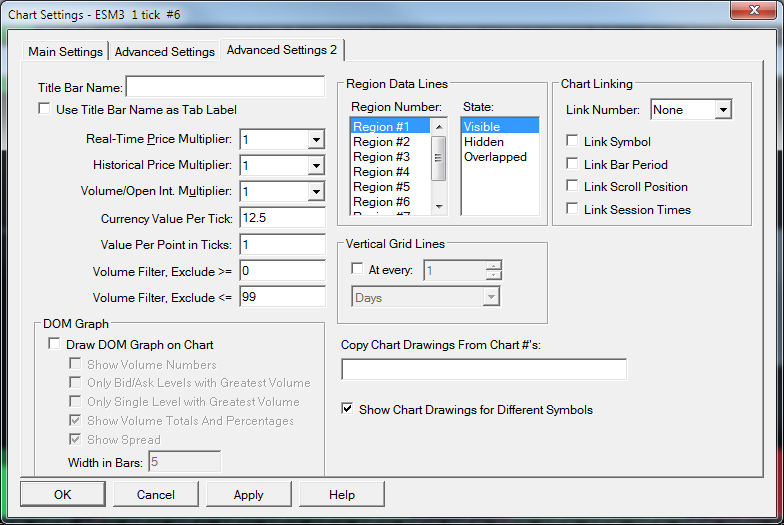Click the region list scrollbar thumb
The image size is (784, 525).
pos(438,158)
